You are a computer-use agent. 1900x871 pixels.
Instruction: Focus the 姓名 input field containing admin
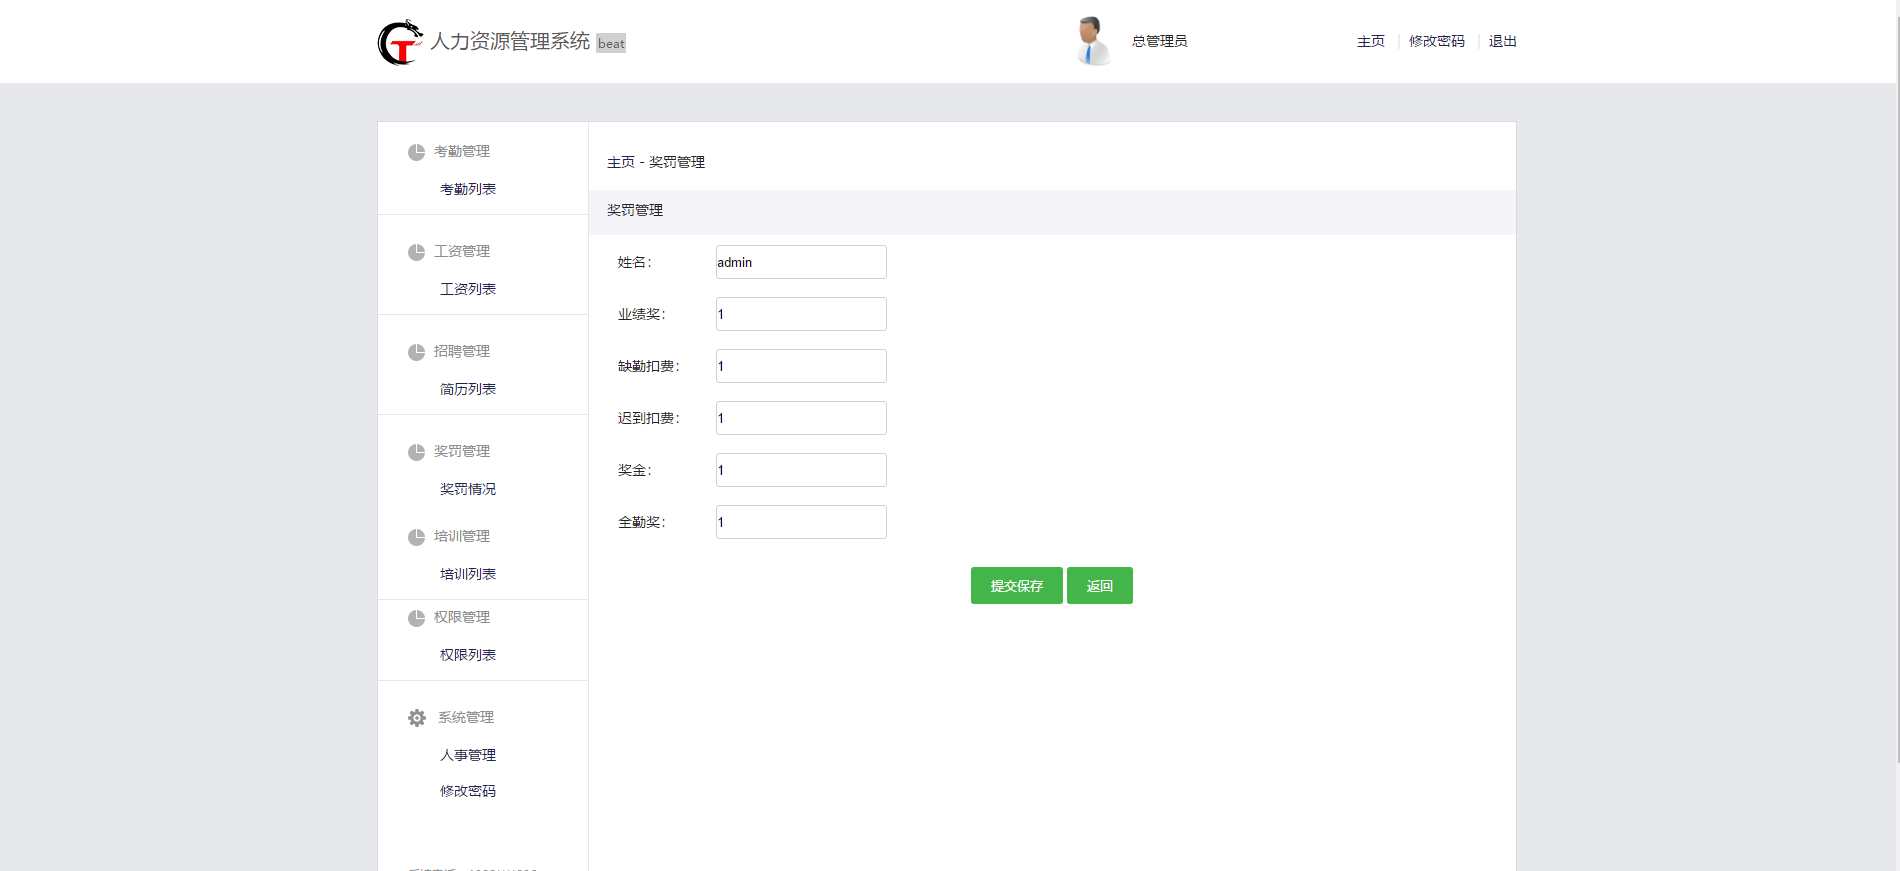click(801, 262)
